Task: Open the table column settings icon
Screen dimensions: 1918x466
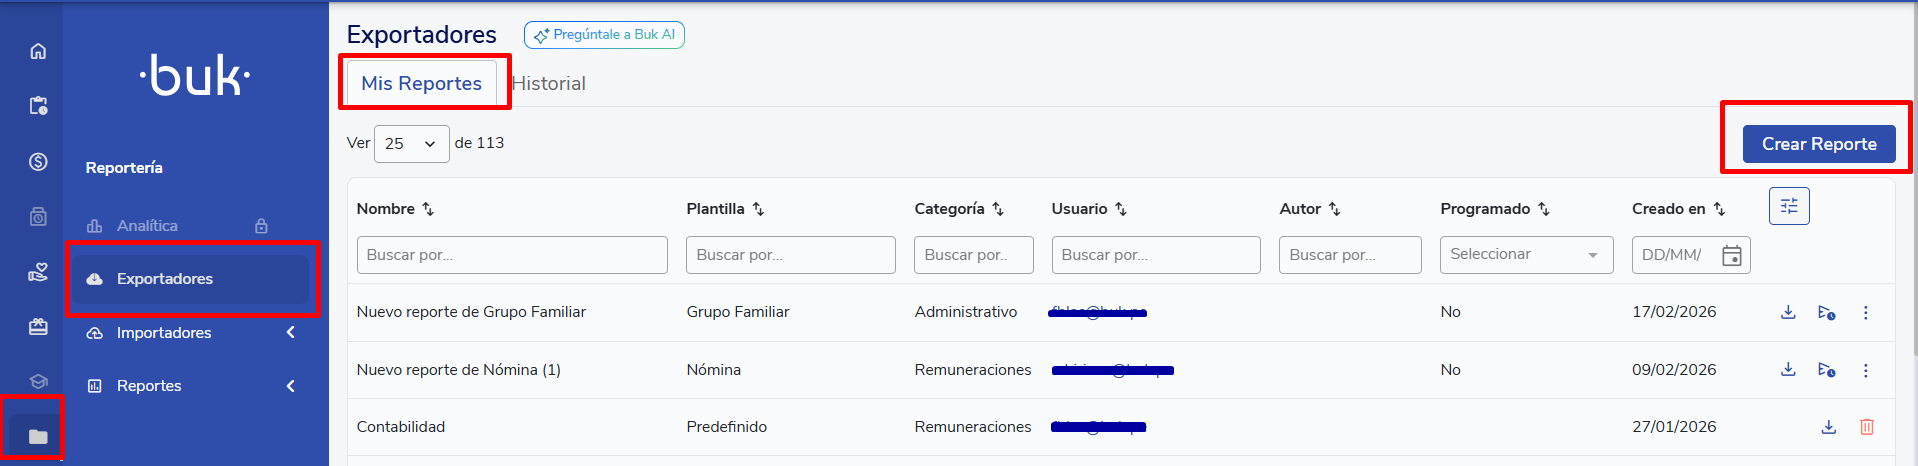Action: coord(1789,206)
